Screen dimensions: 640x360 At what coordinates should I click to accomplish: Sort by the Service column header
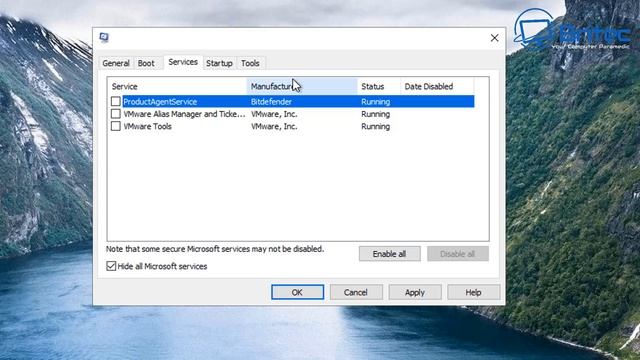(177, 87)
